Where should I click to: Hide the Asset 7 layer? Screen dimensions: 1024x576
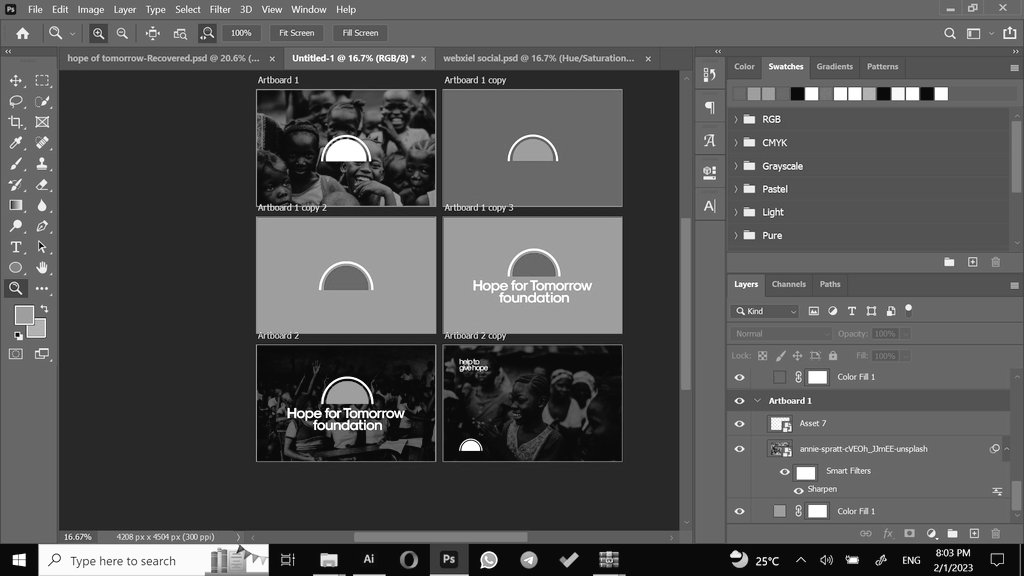(739, 424)
